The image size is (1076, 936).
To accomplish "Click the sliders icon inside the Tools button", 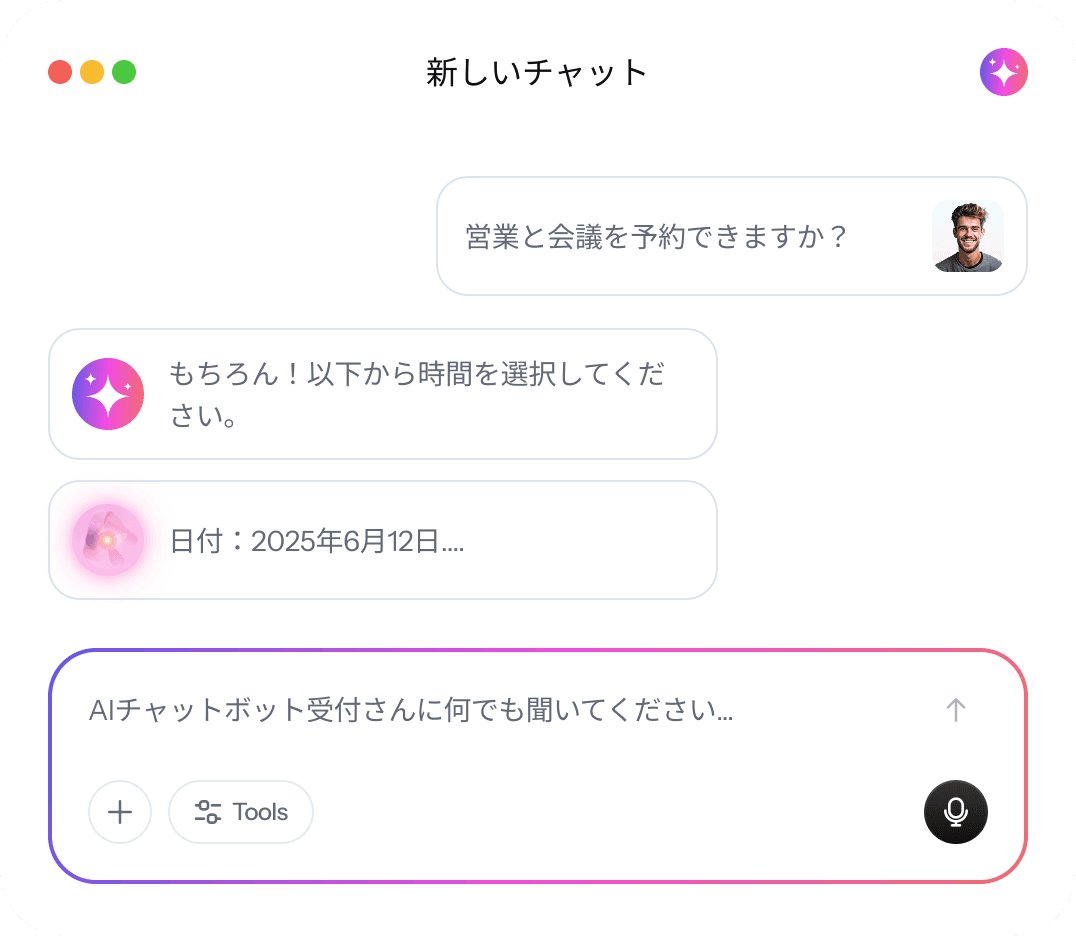I will coord(208,812).
